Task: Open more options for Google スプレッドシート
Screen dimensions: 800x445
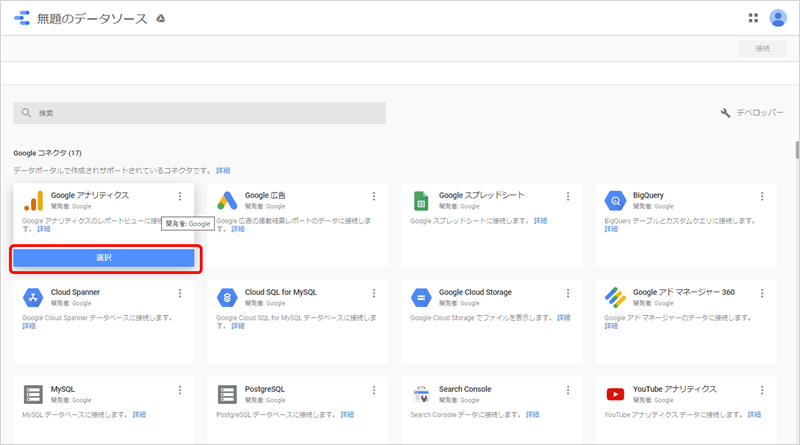Action: (568, 196)
